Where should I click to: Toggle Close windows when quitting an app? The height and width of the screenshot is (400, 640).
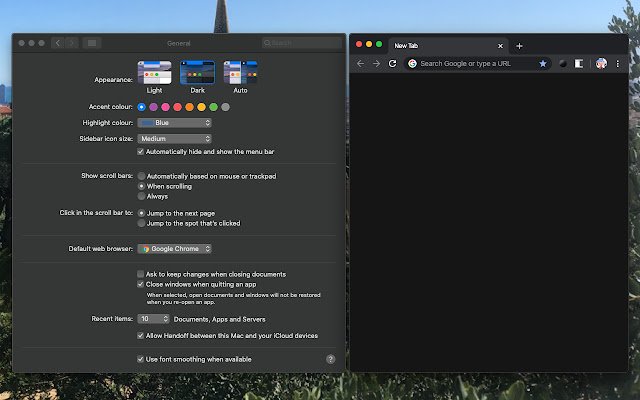[x=140, y=284]
